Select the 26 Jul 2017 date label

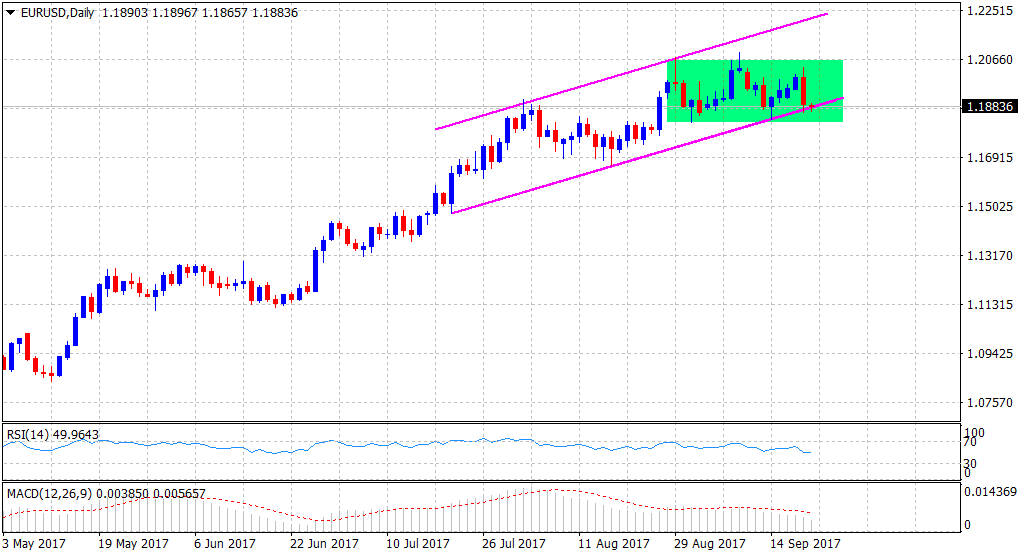tap(514, 543)
